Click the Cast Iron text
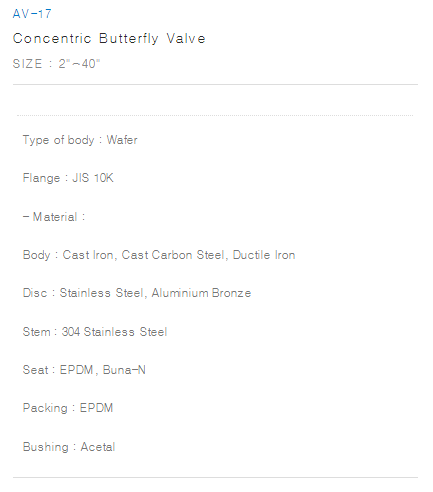The image size is (433, 492). coord(88,255)
